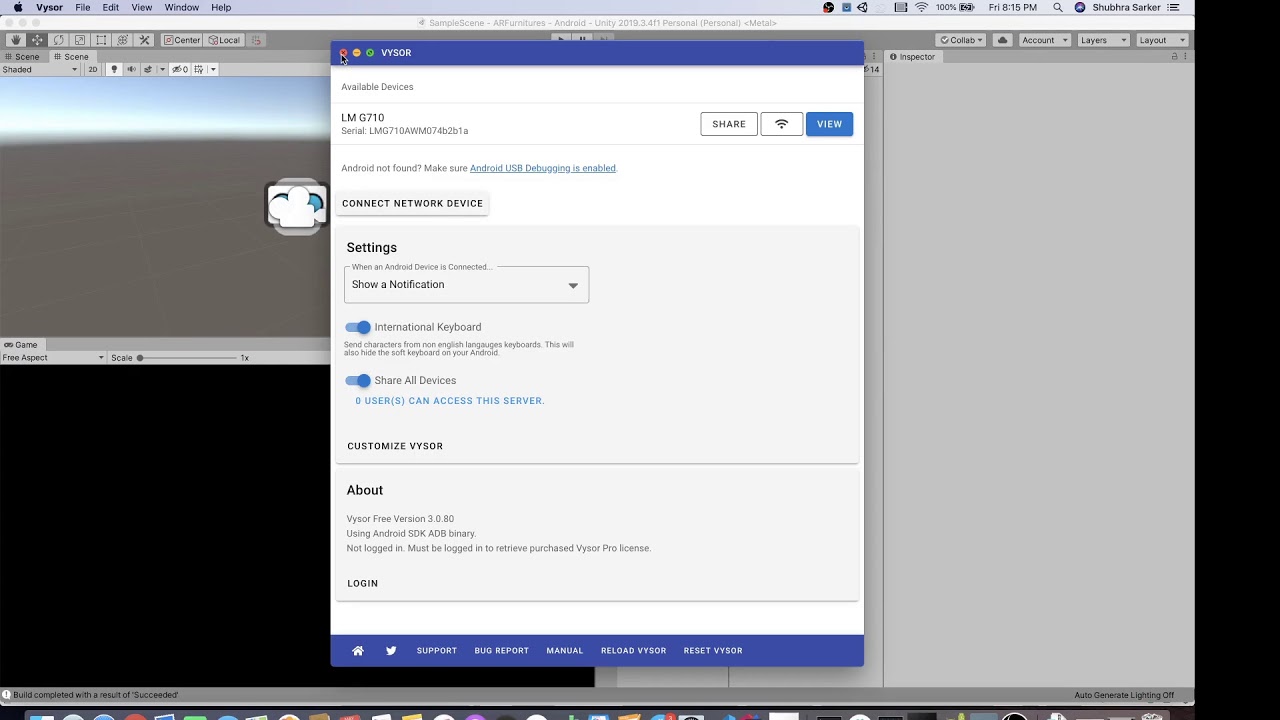The width and height of the screenshot is (1280, 720).
Task: Click hidden objects count icon
Action: 180,70
